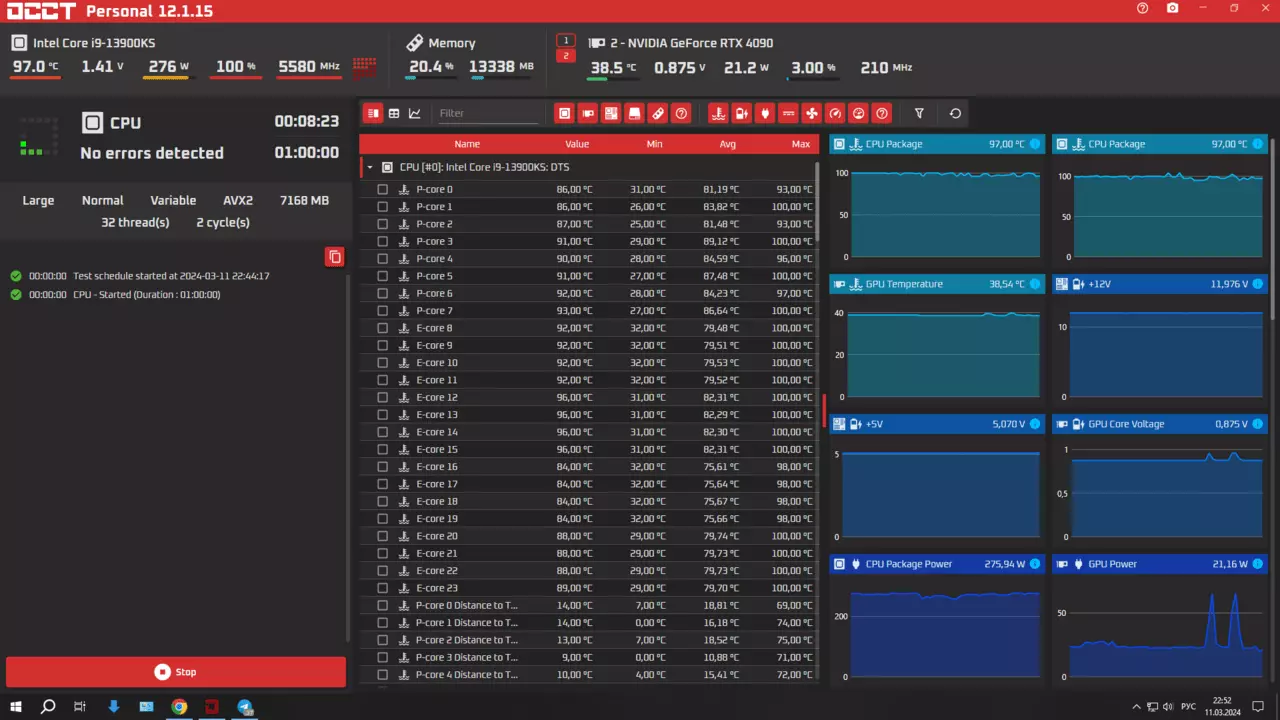The height and width of the screenshot is (720, 1280).
Task: Click the GPU sensor filter icon
Action: coord(587,113)
